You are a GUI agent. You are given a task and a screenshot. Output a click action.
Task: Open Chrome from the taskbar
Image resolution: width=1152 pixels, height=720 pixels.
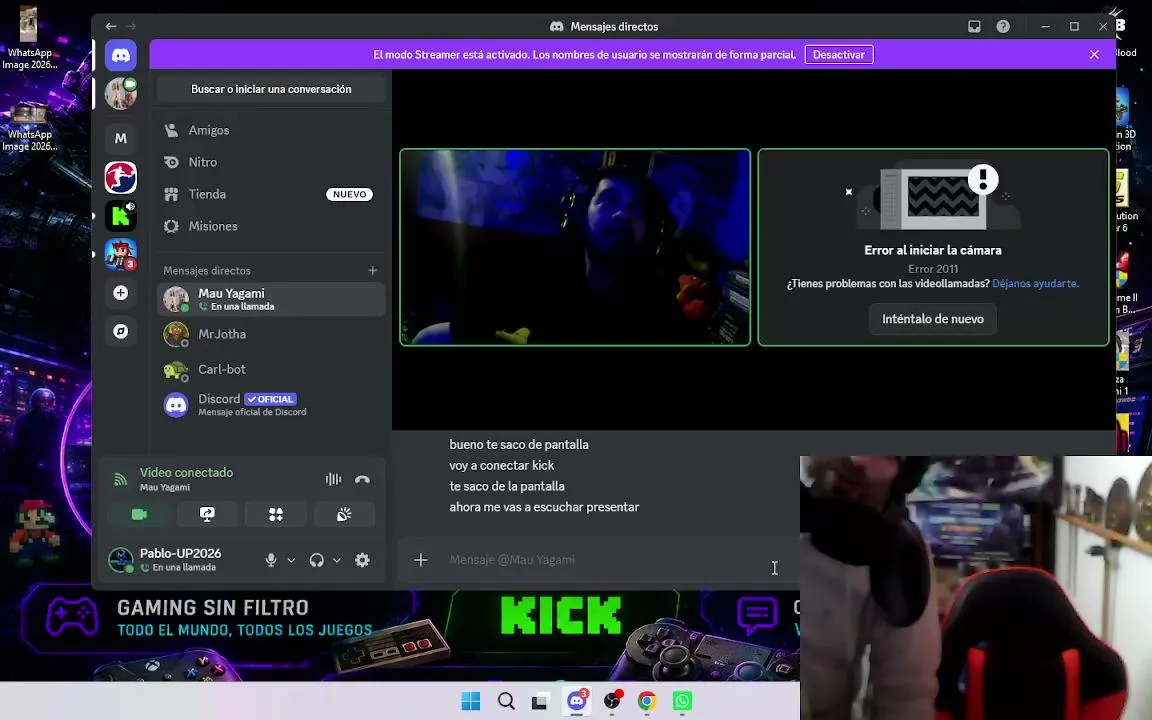[x=647, y=702]
